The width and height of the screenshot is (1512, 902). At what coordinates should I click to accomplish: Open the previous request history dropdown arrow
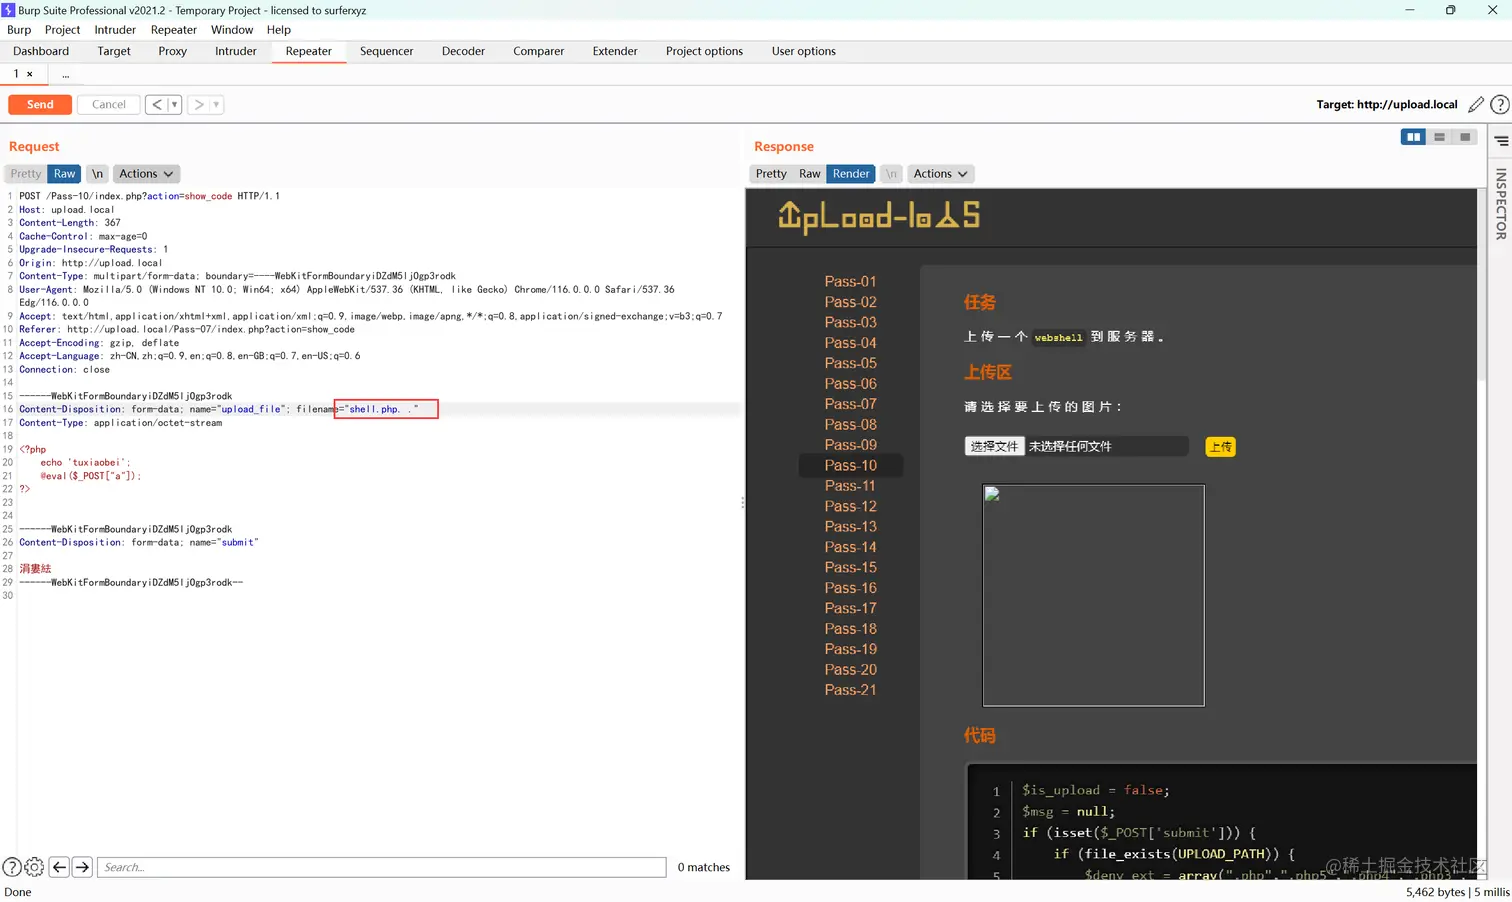point(175,104)
